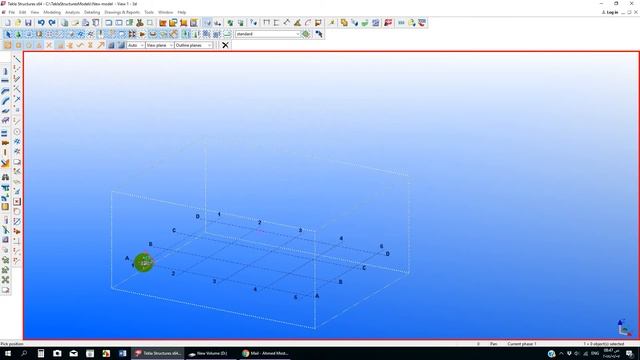This screenshot has height=360, width=640.
Task: Open component catalog binoculars icon
Action: click(x=5, y=177)
